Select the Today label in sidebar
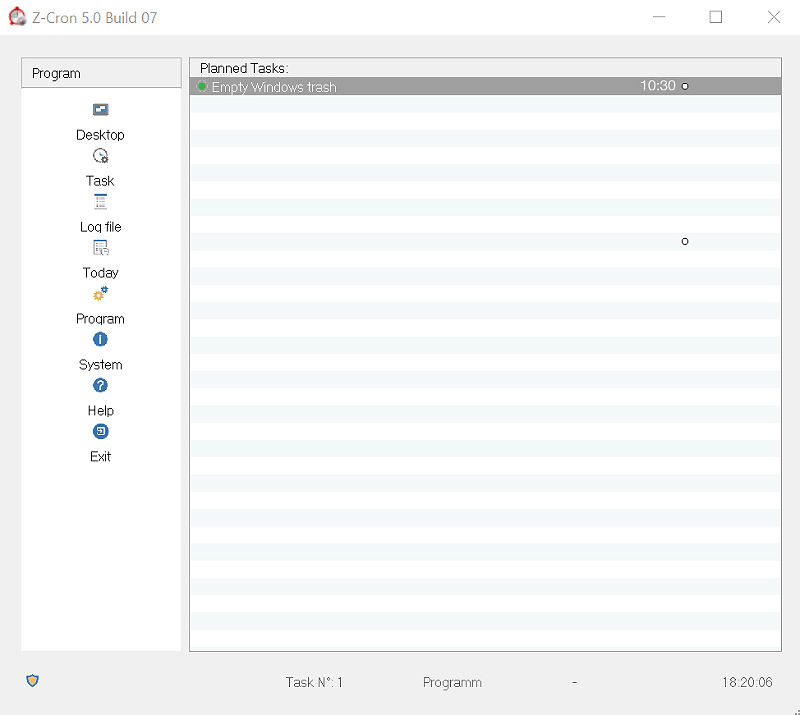Image resolution: width=800 pixels, height=715 pixels. pos(101,273)
